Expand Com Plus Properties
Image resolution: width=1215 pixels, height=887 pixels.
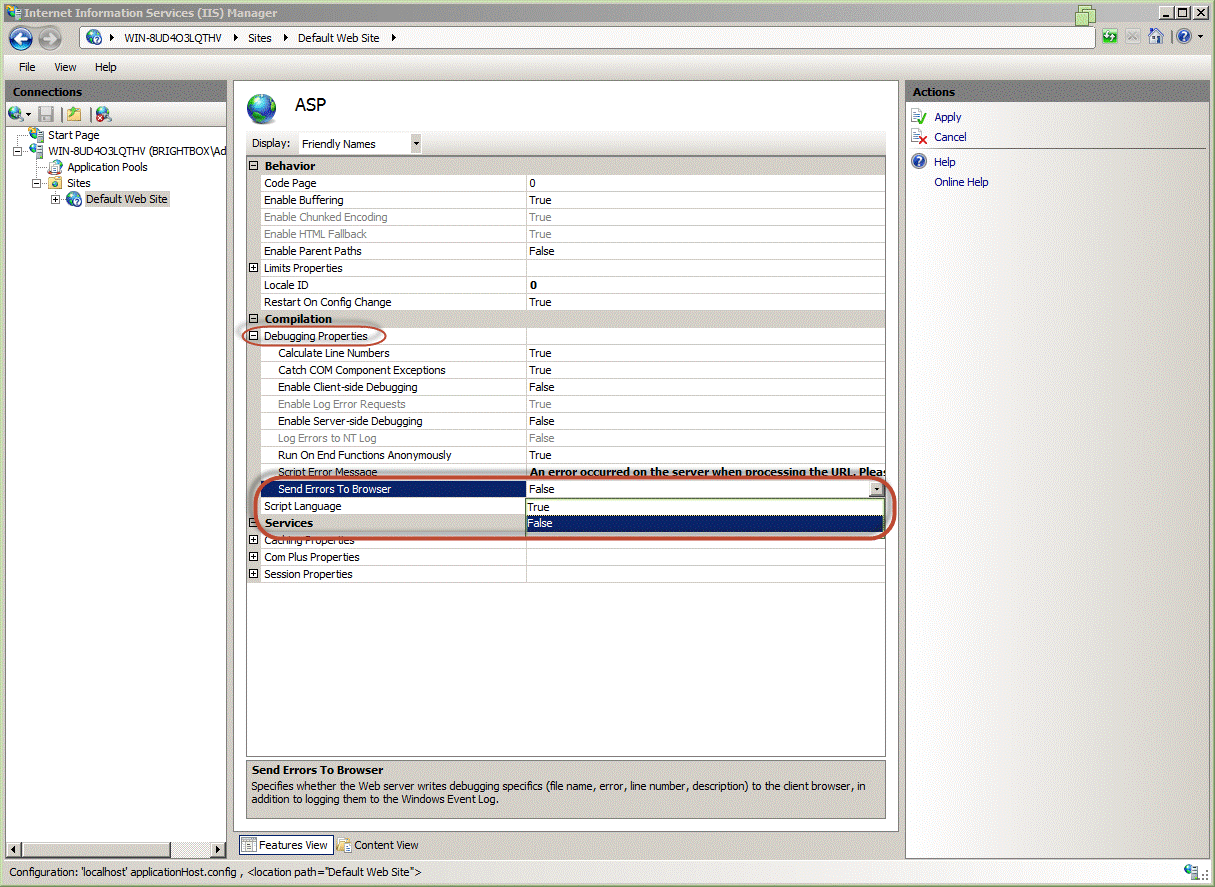click(x=254, y=557)
